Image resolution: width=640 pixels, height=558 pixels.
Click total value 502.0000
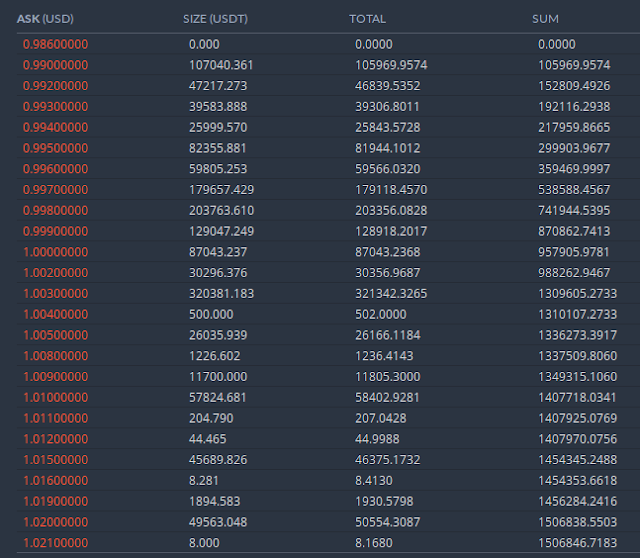coord(380,314)
